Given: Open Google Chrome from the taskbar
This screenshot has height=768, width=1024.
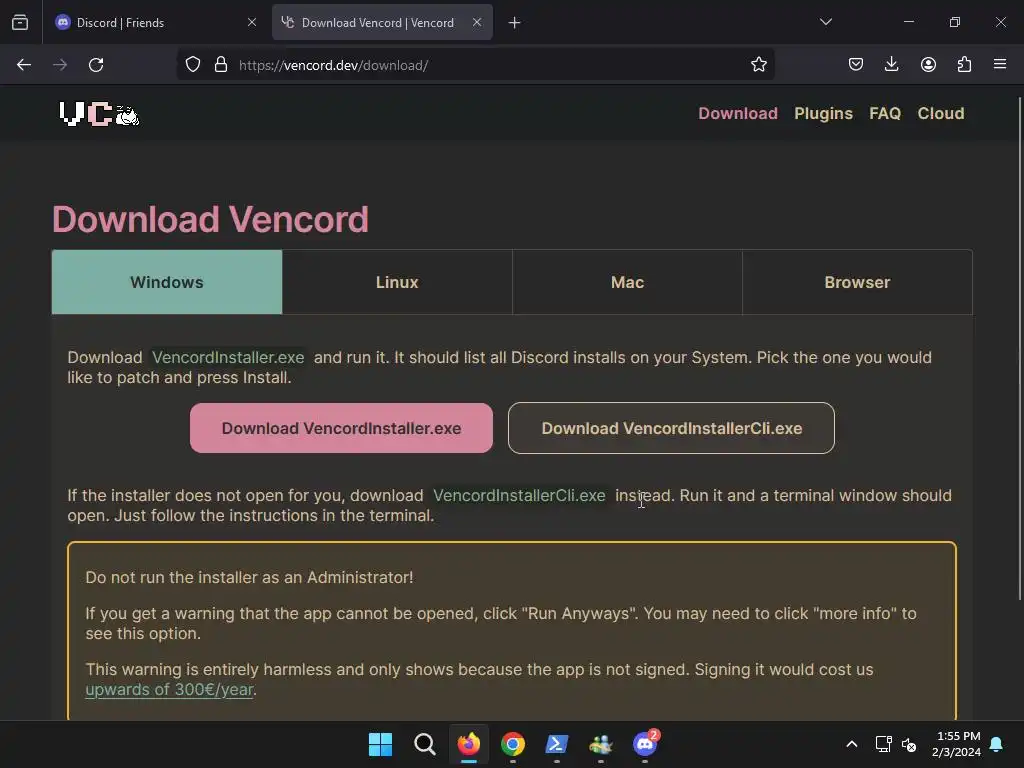Looking at the screenshot, I should click(513, 744).
